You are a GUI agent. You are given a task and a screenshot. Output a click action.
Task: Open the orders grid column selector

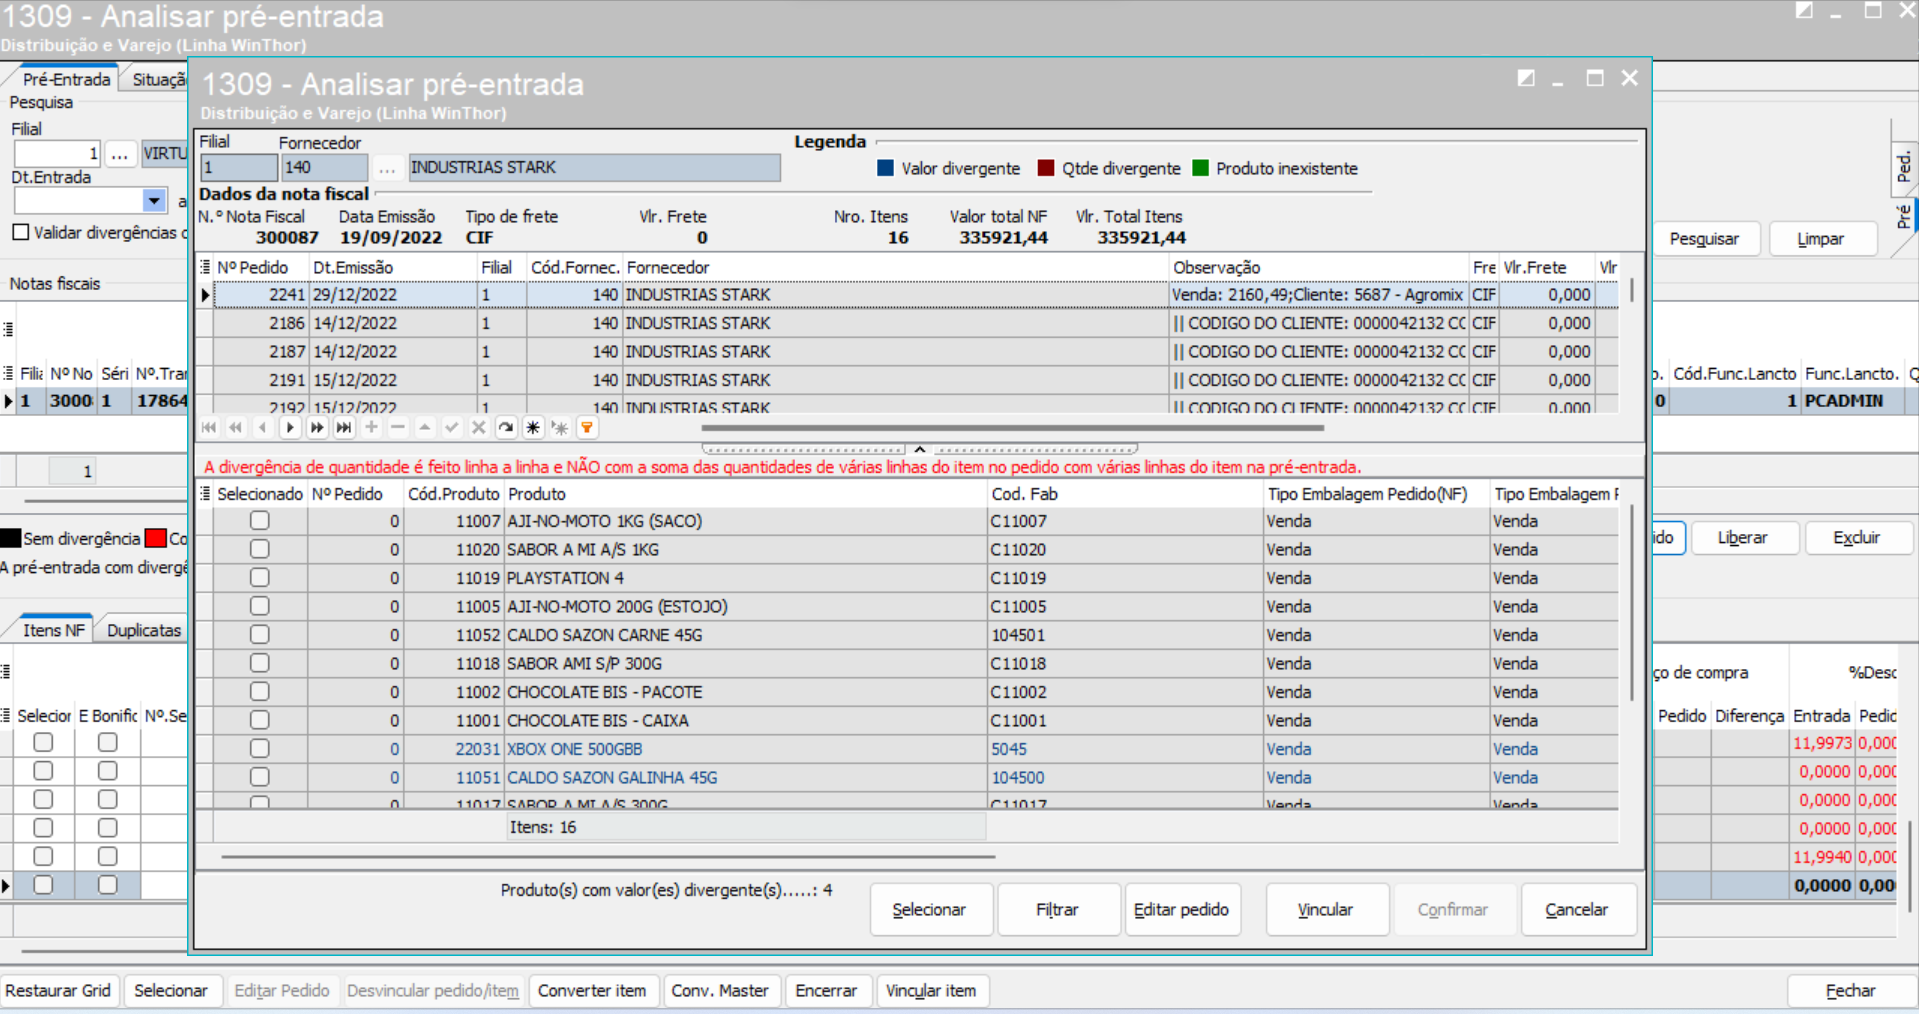[x=205, y=267]
